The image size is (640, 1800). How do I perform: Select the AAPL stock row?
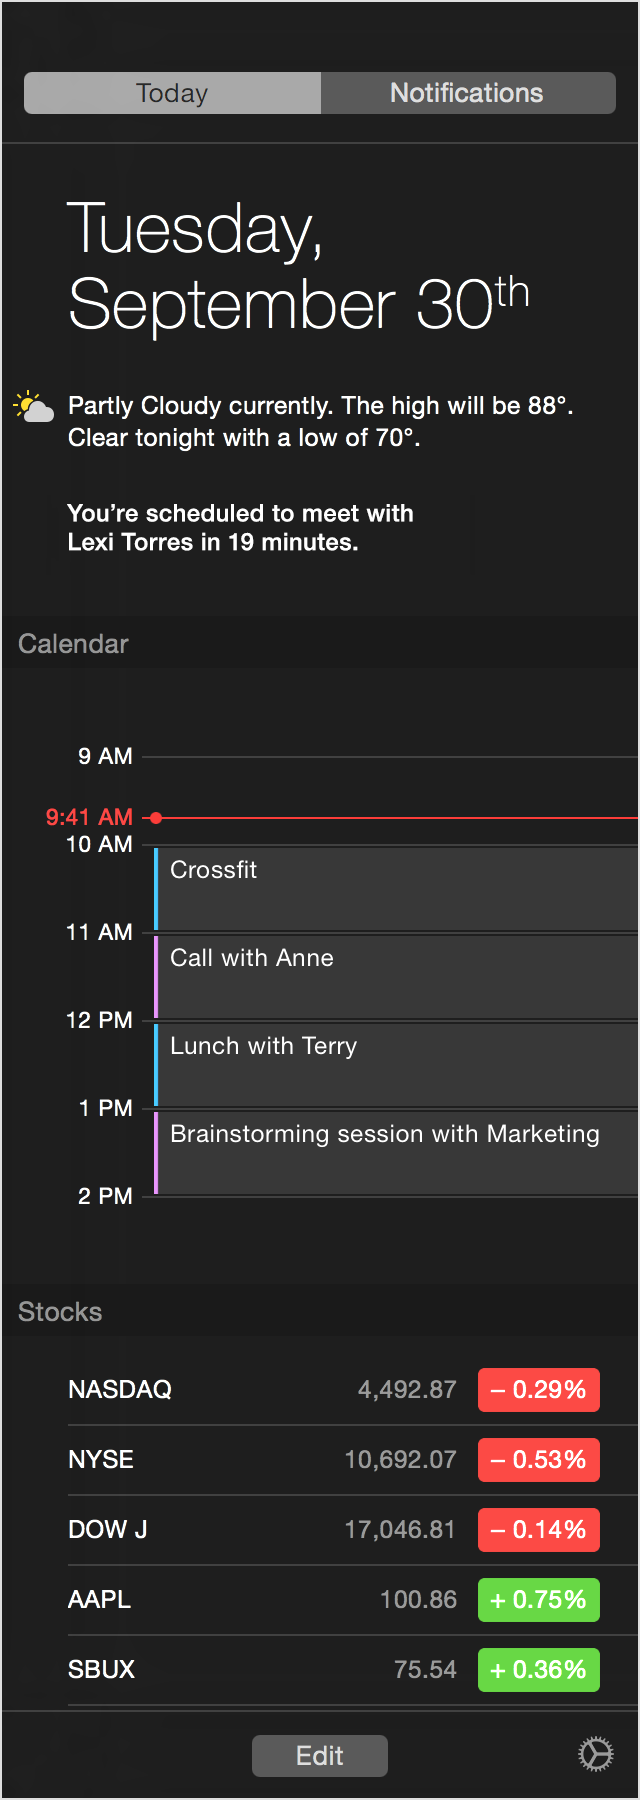click(x=353, y=1600)
